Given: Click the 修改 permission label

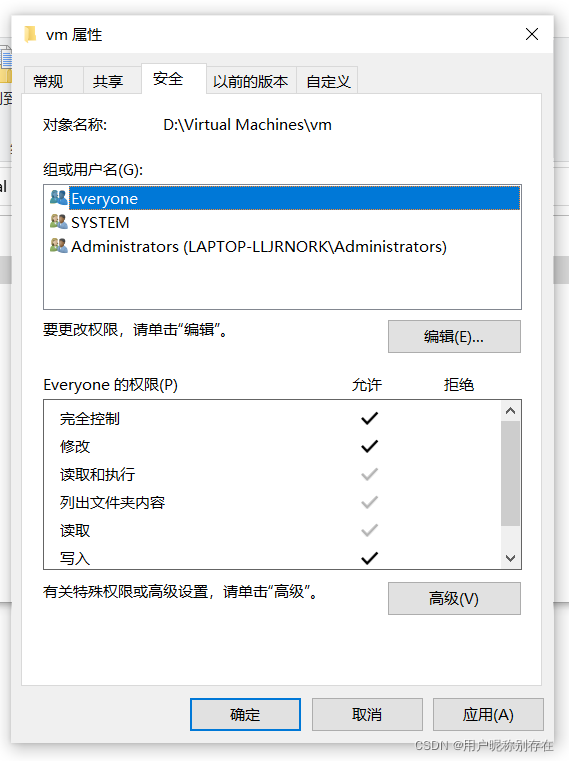Looking at the screenshot, I should click(75, 447).
